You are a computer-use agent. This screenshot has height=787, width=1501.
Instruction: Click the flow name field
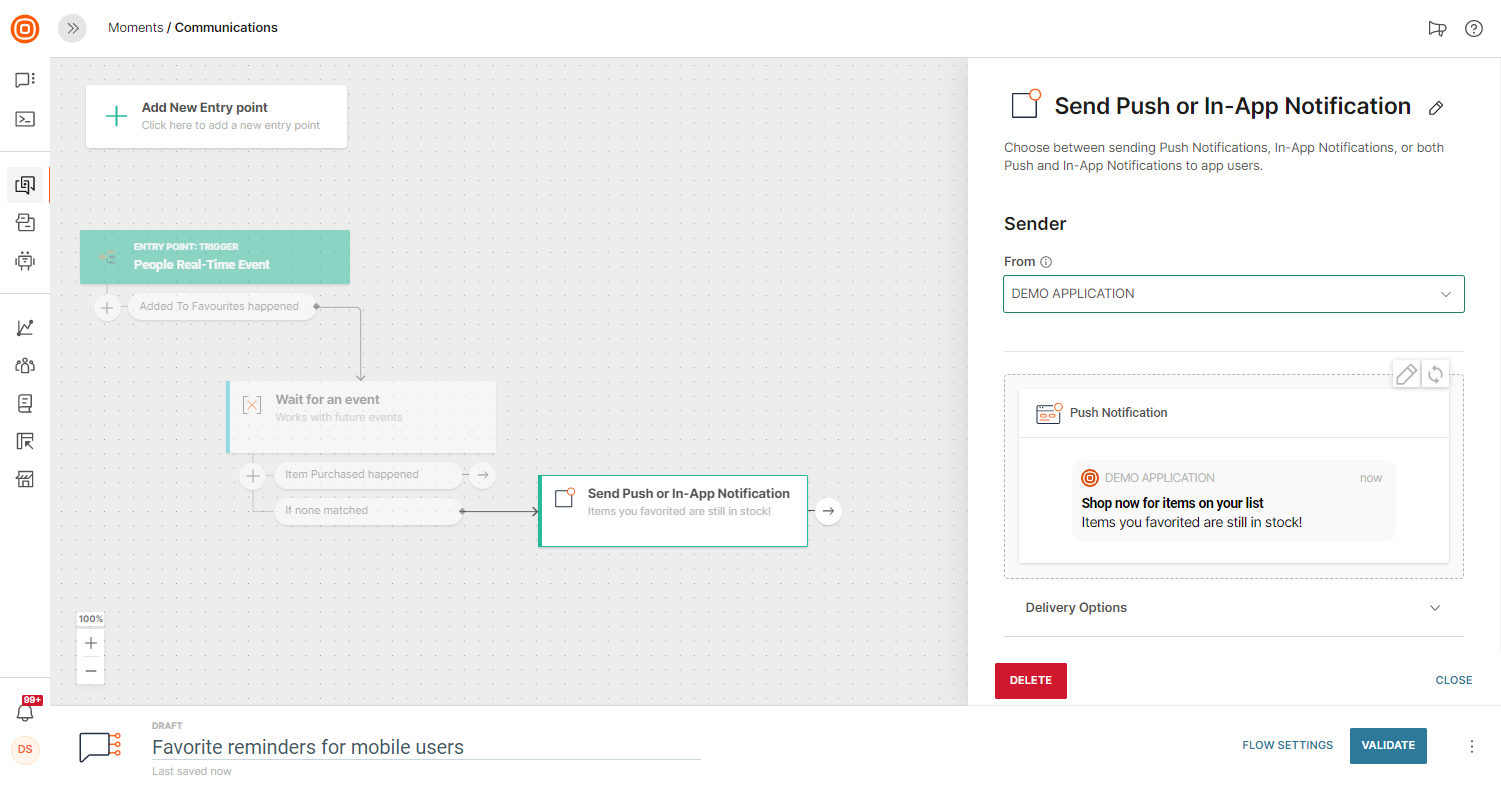point(425,747)
